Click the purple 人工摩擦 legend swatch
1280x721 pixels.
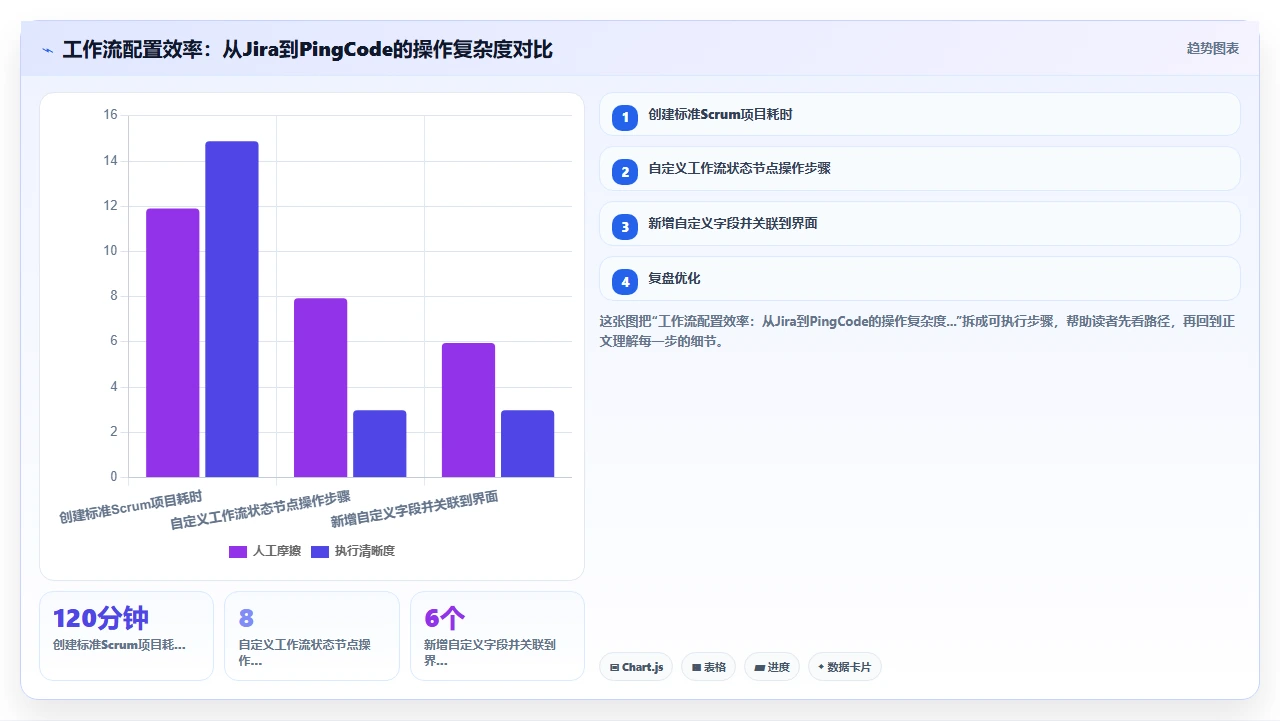[x=238, y=552]
